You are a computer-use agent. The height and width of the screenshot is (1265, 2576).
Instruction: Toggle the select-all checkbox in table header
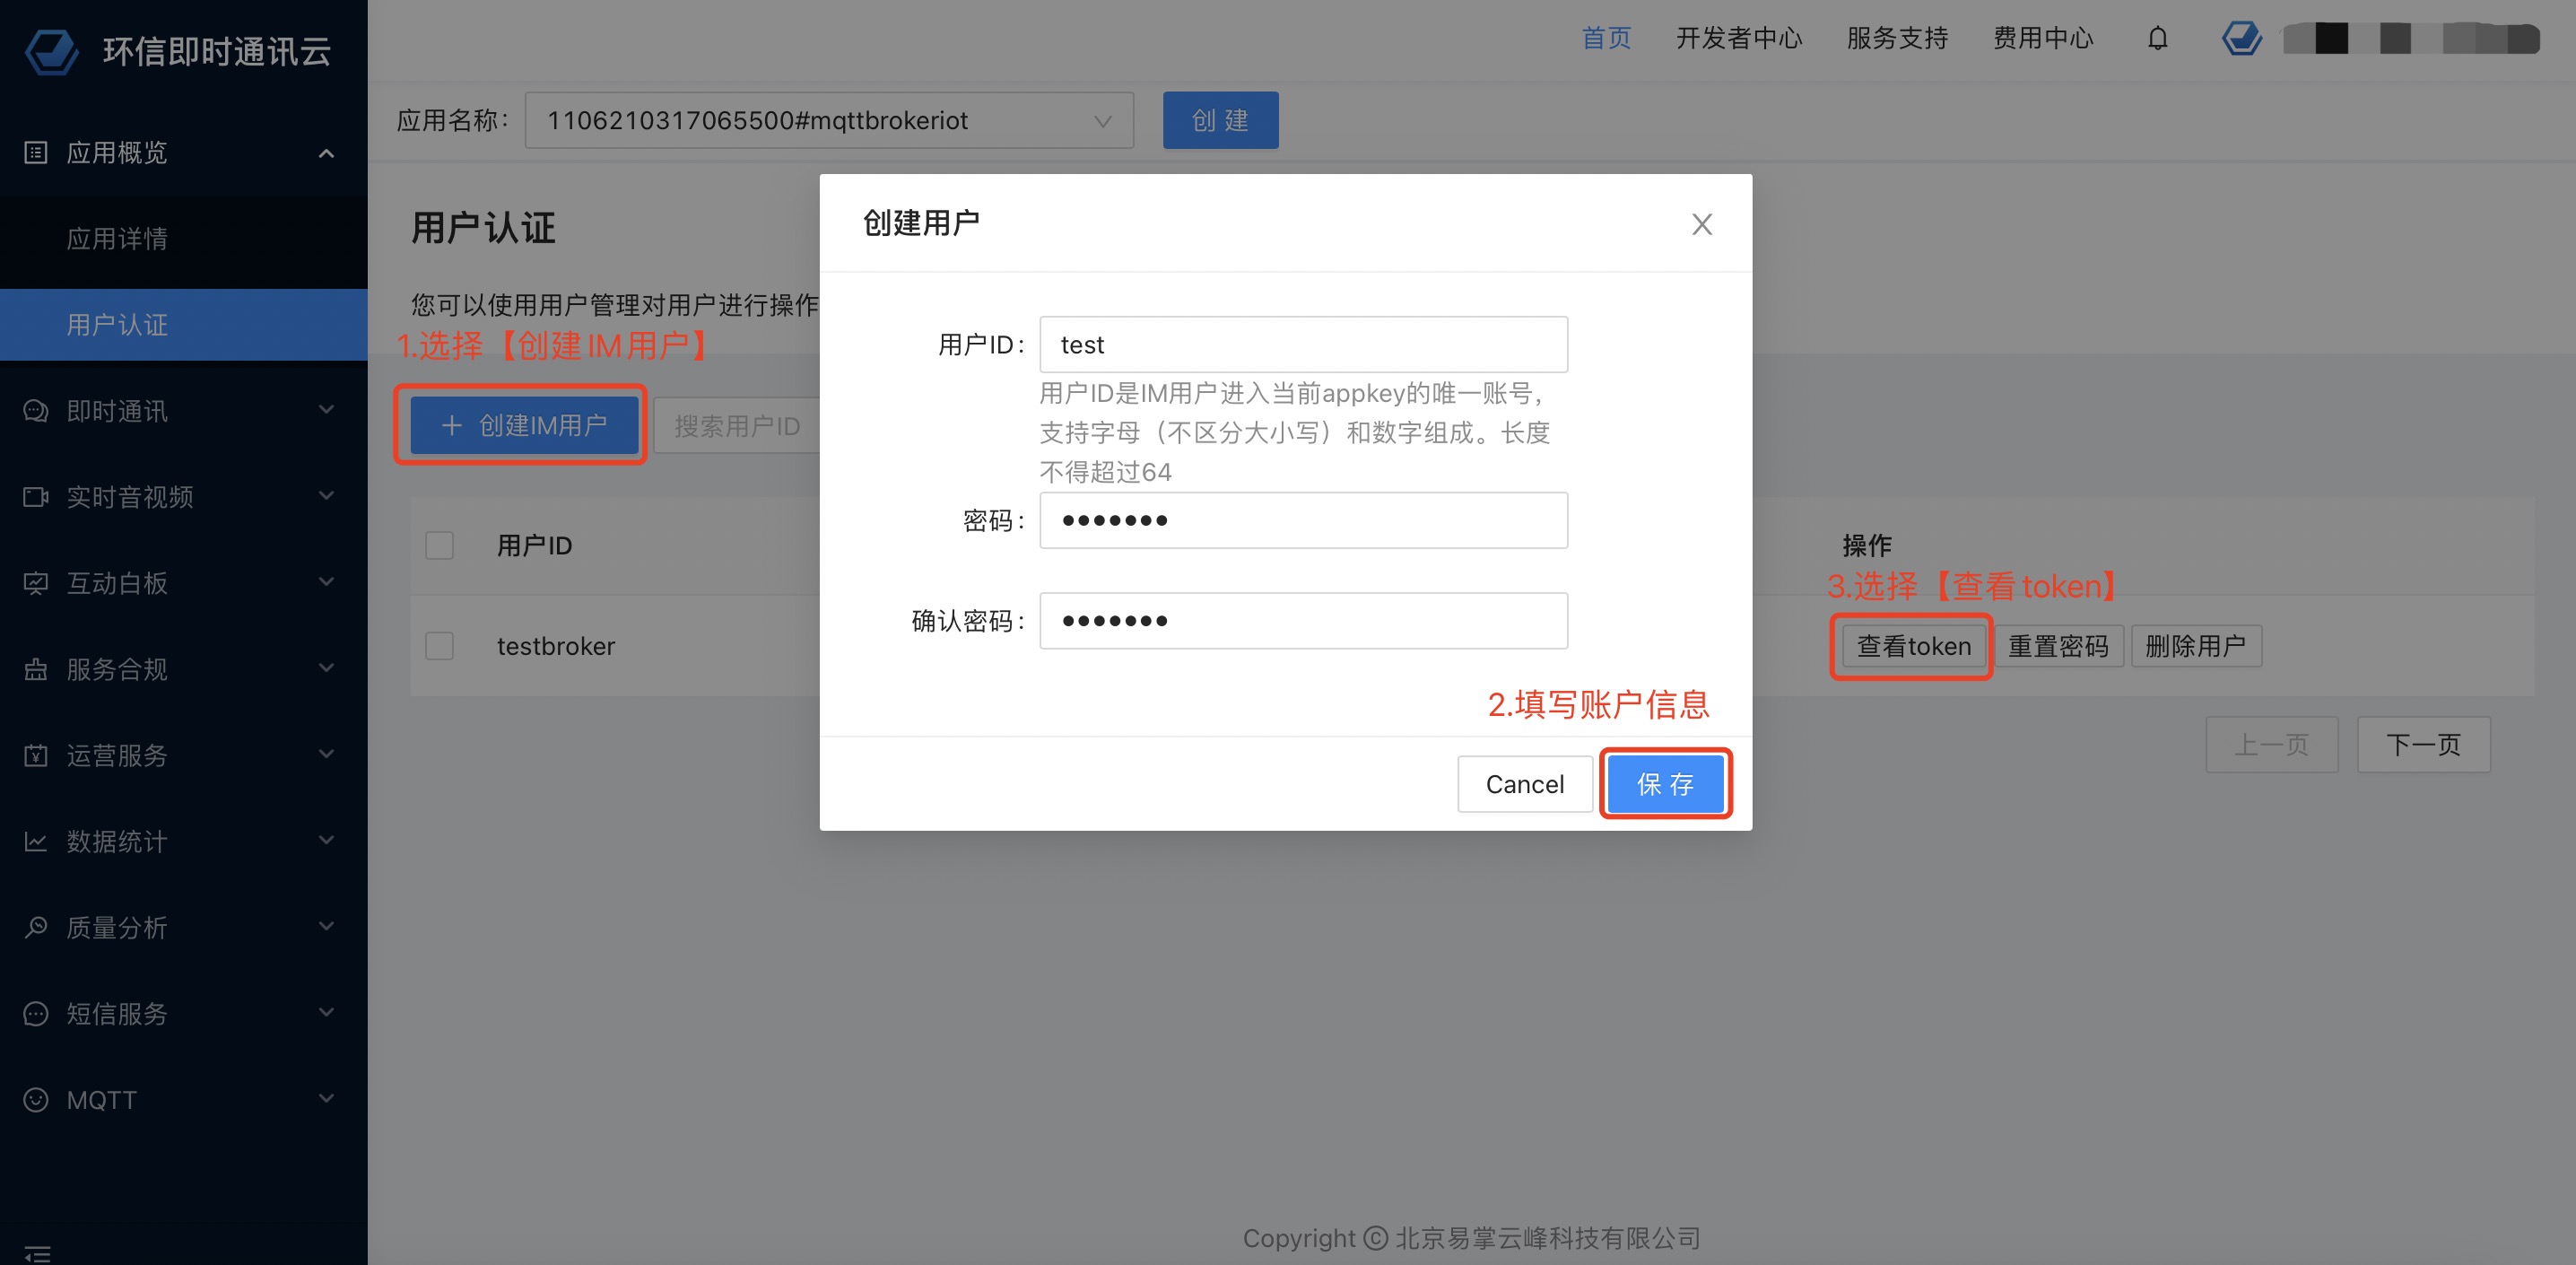coord(439,545)
